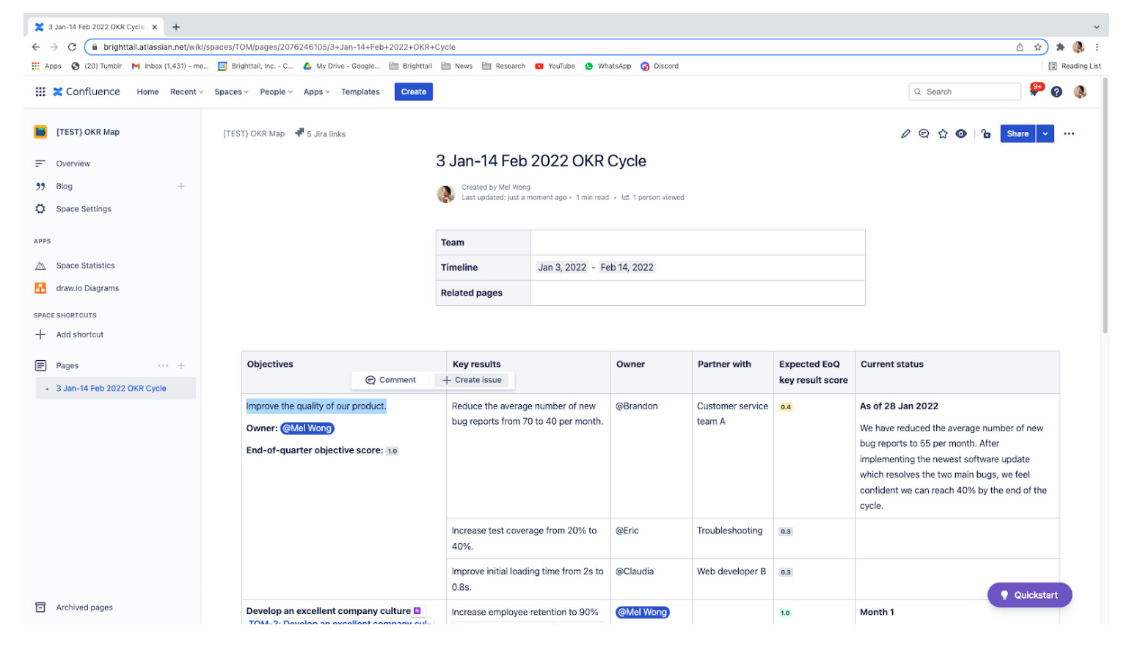1130x651 pixels.
Task: Create a new page with Pages plus icon
Action: [182, 366]
